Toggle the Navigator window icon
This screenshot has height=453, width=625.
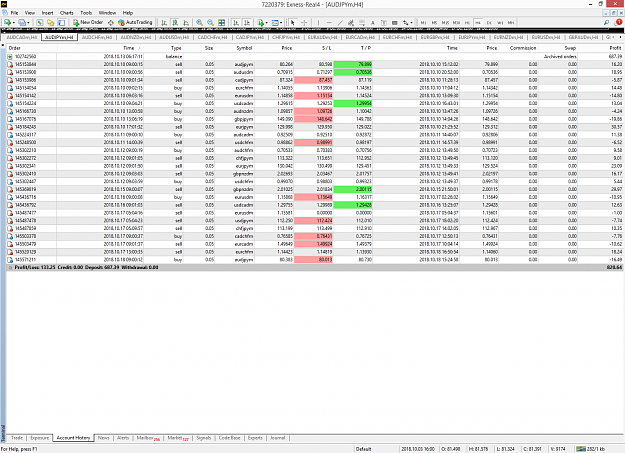(x=51, y=23)
